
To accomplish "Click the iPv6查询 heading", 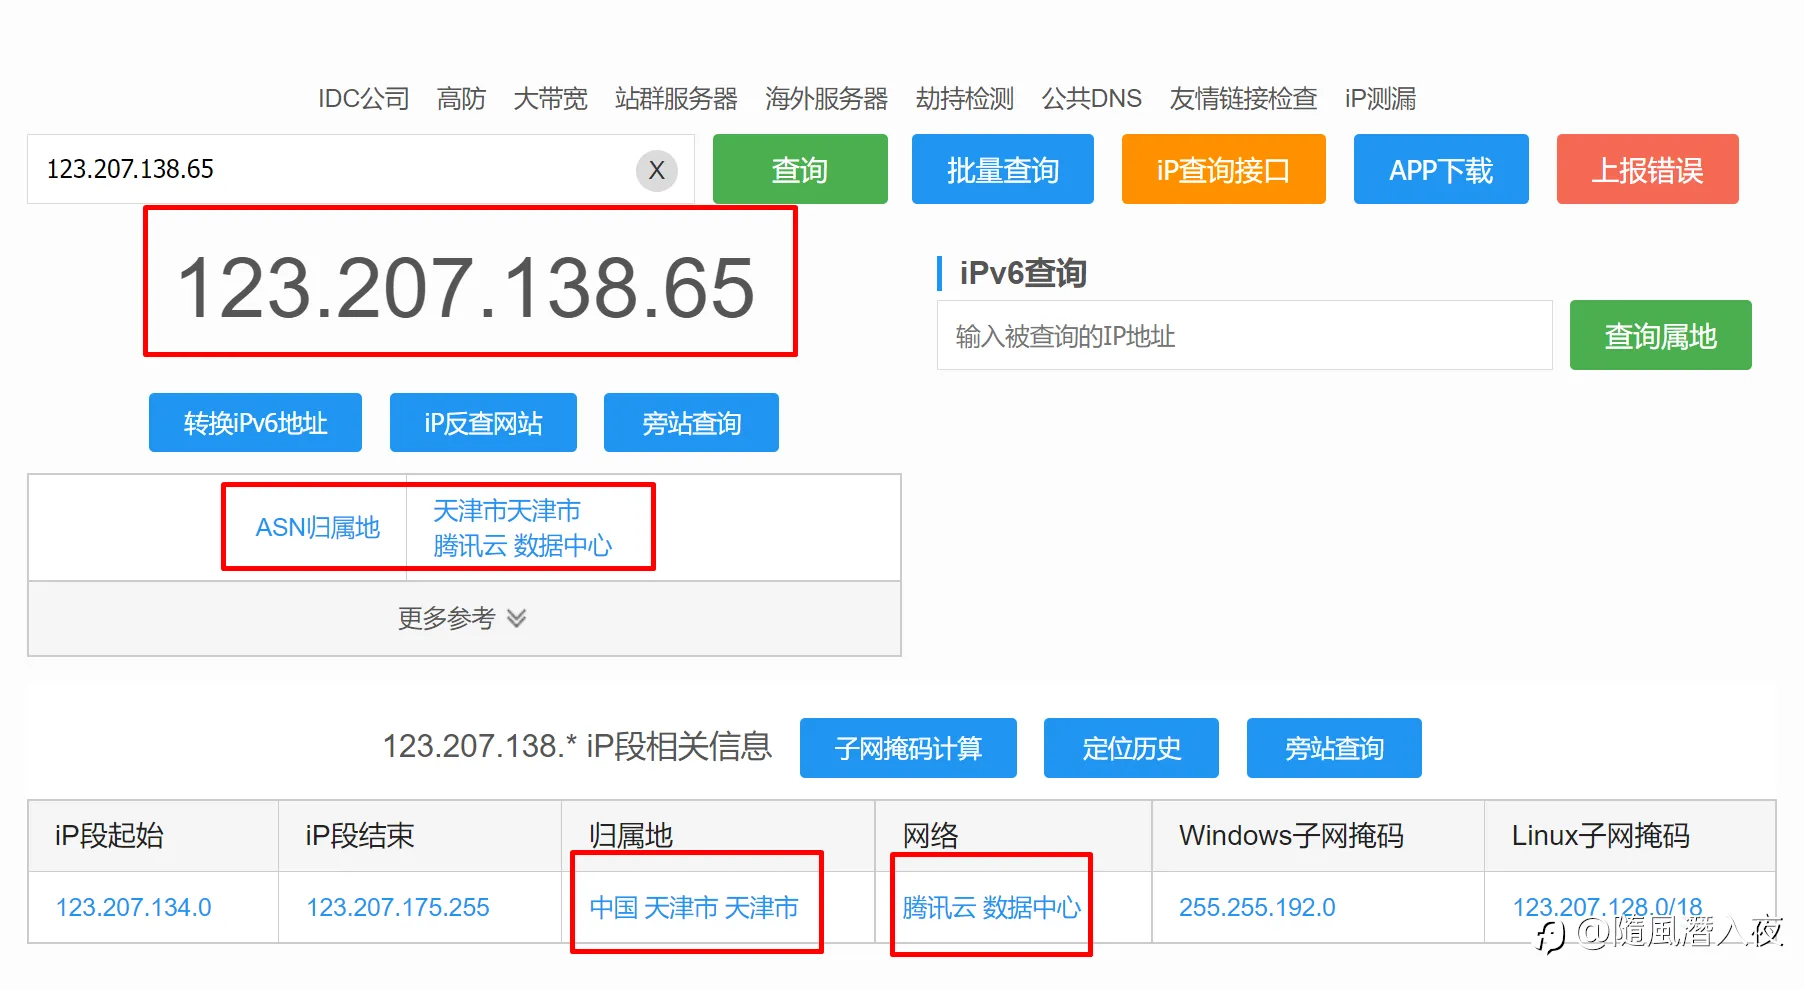I will coord(1023,273).
